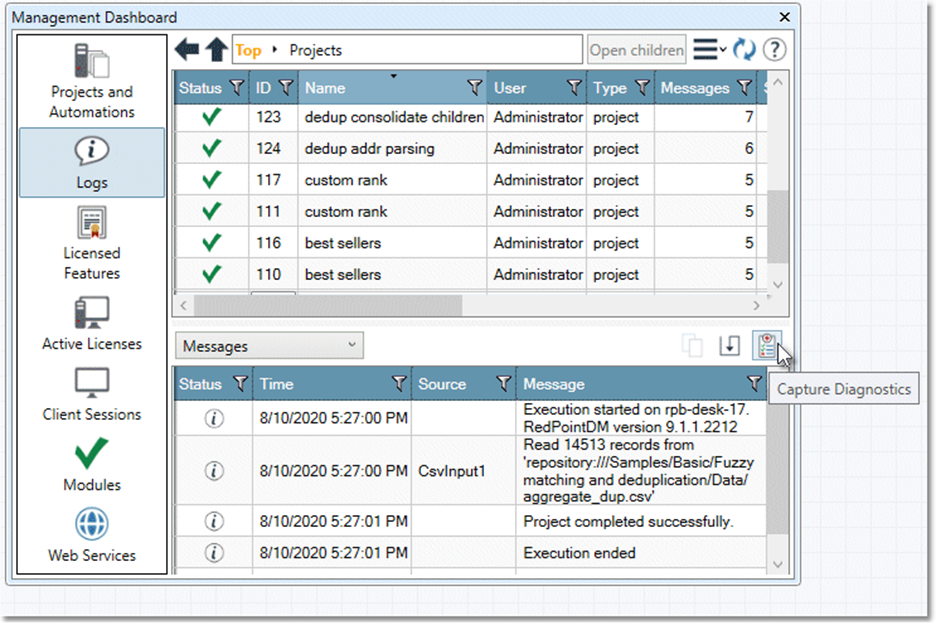
Task: Open Licensed Features panel
Action: pyautogui.click(x=92, y=243)
